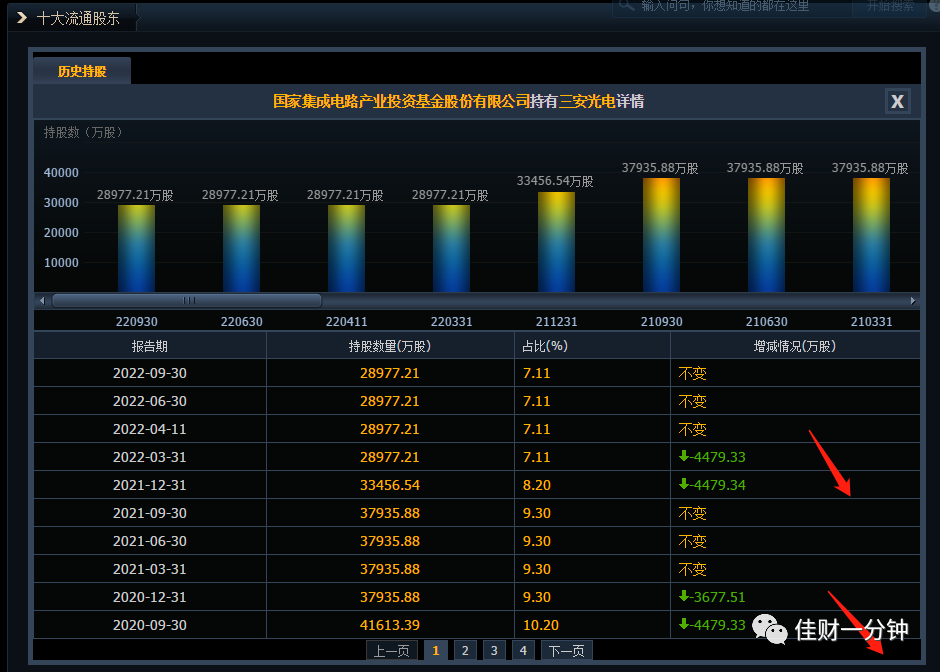The height and width of the screenshot is (672, 940).
Task: Click the 211231 bar showing 33456.54万股
Action: point(556,242)
